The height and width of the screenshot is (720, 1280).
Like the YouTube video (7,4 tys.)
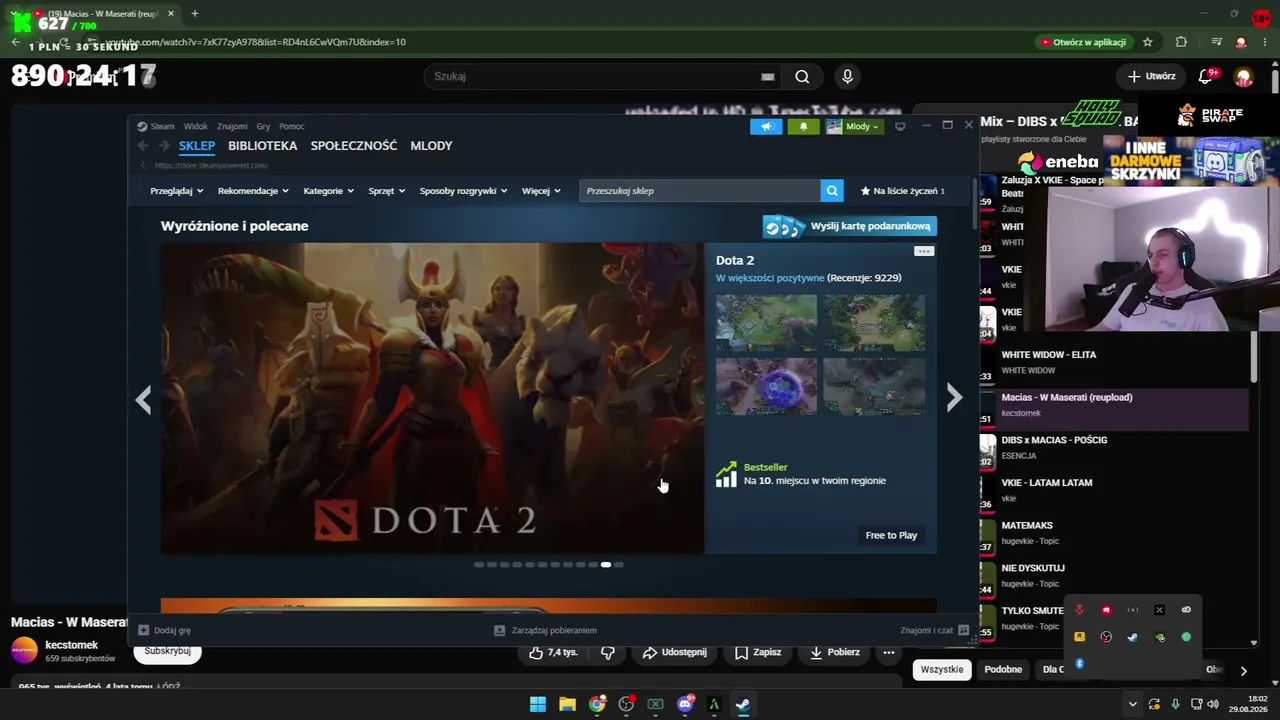[x=553, y=652]
